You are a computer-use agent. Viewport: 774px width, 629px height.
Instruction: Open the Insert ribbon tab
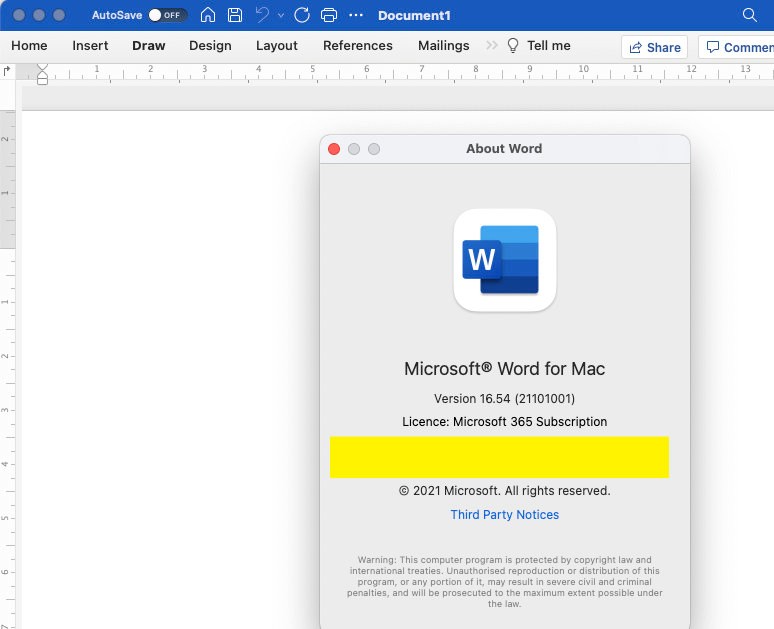pyautogui.click(x=90, y=45)
